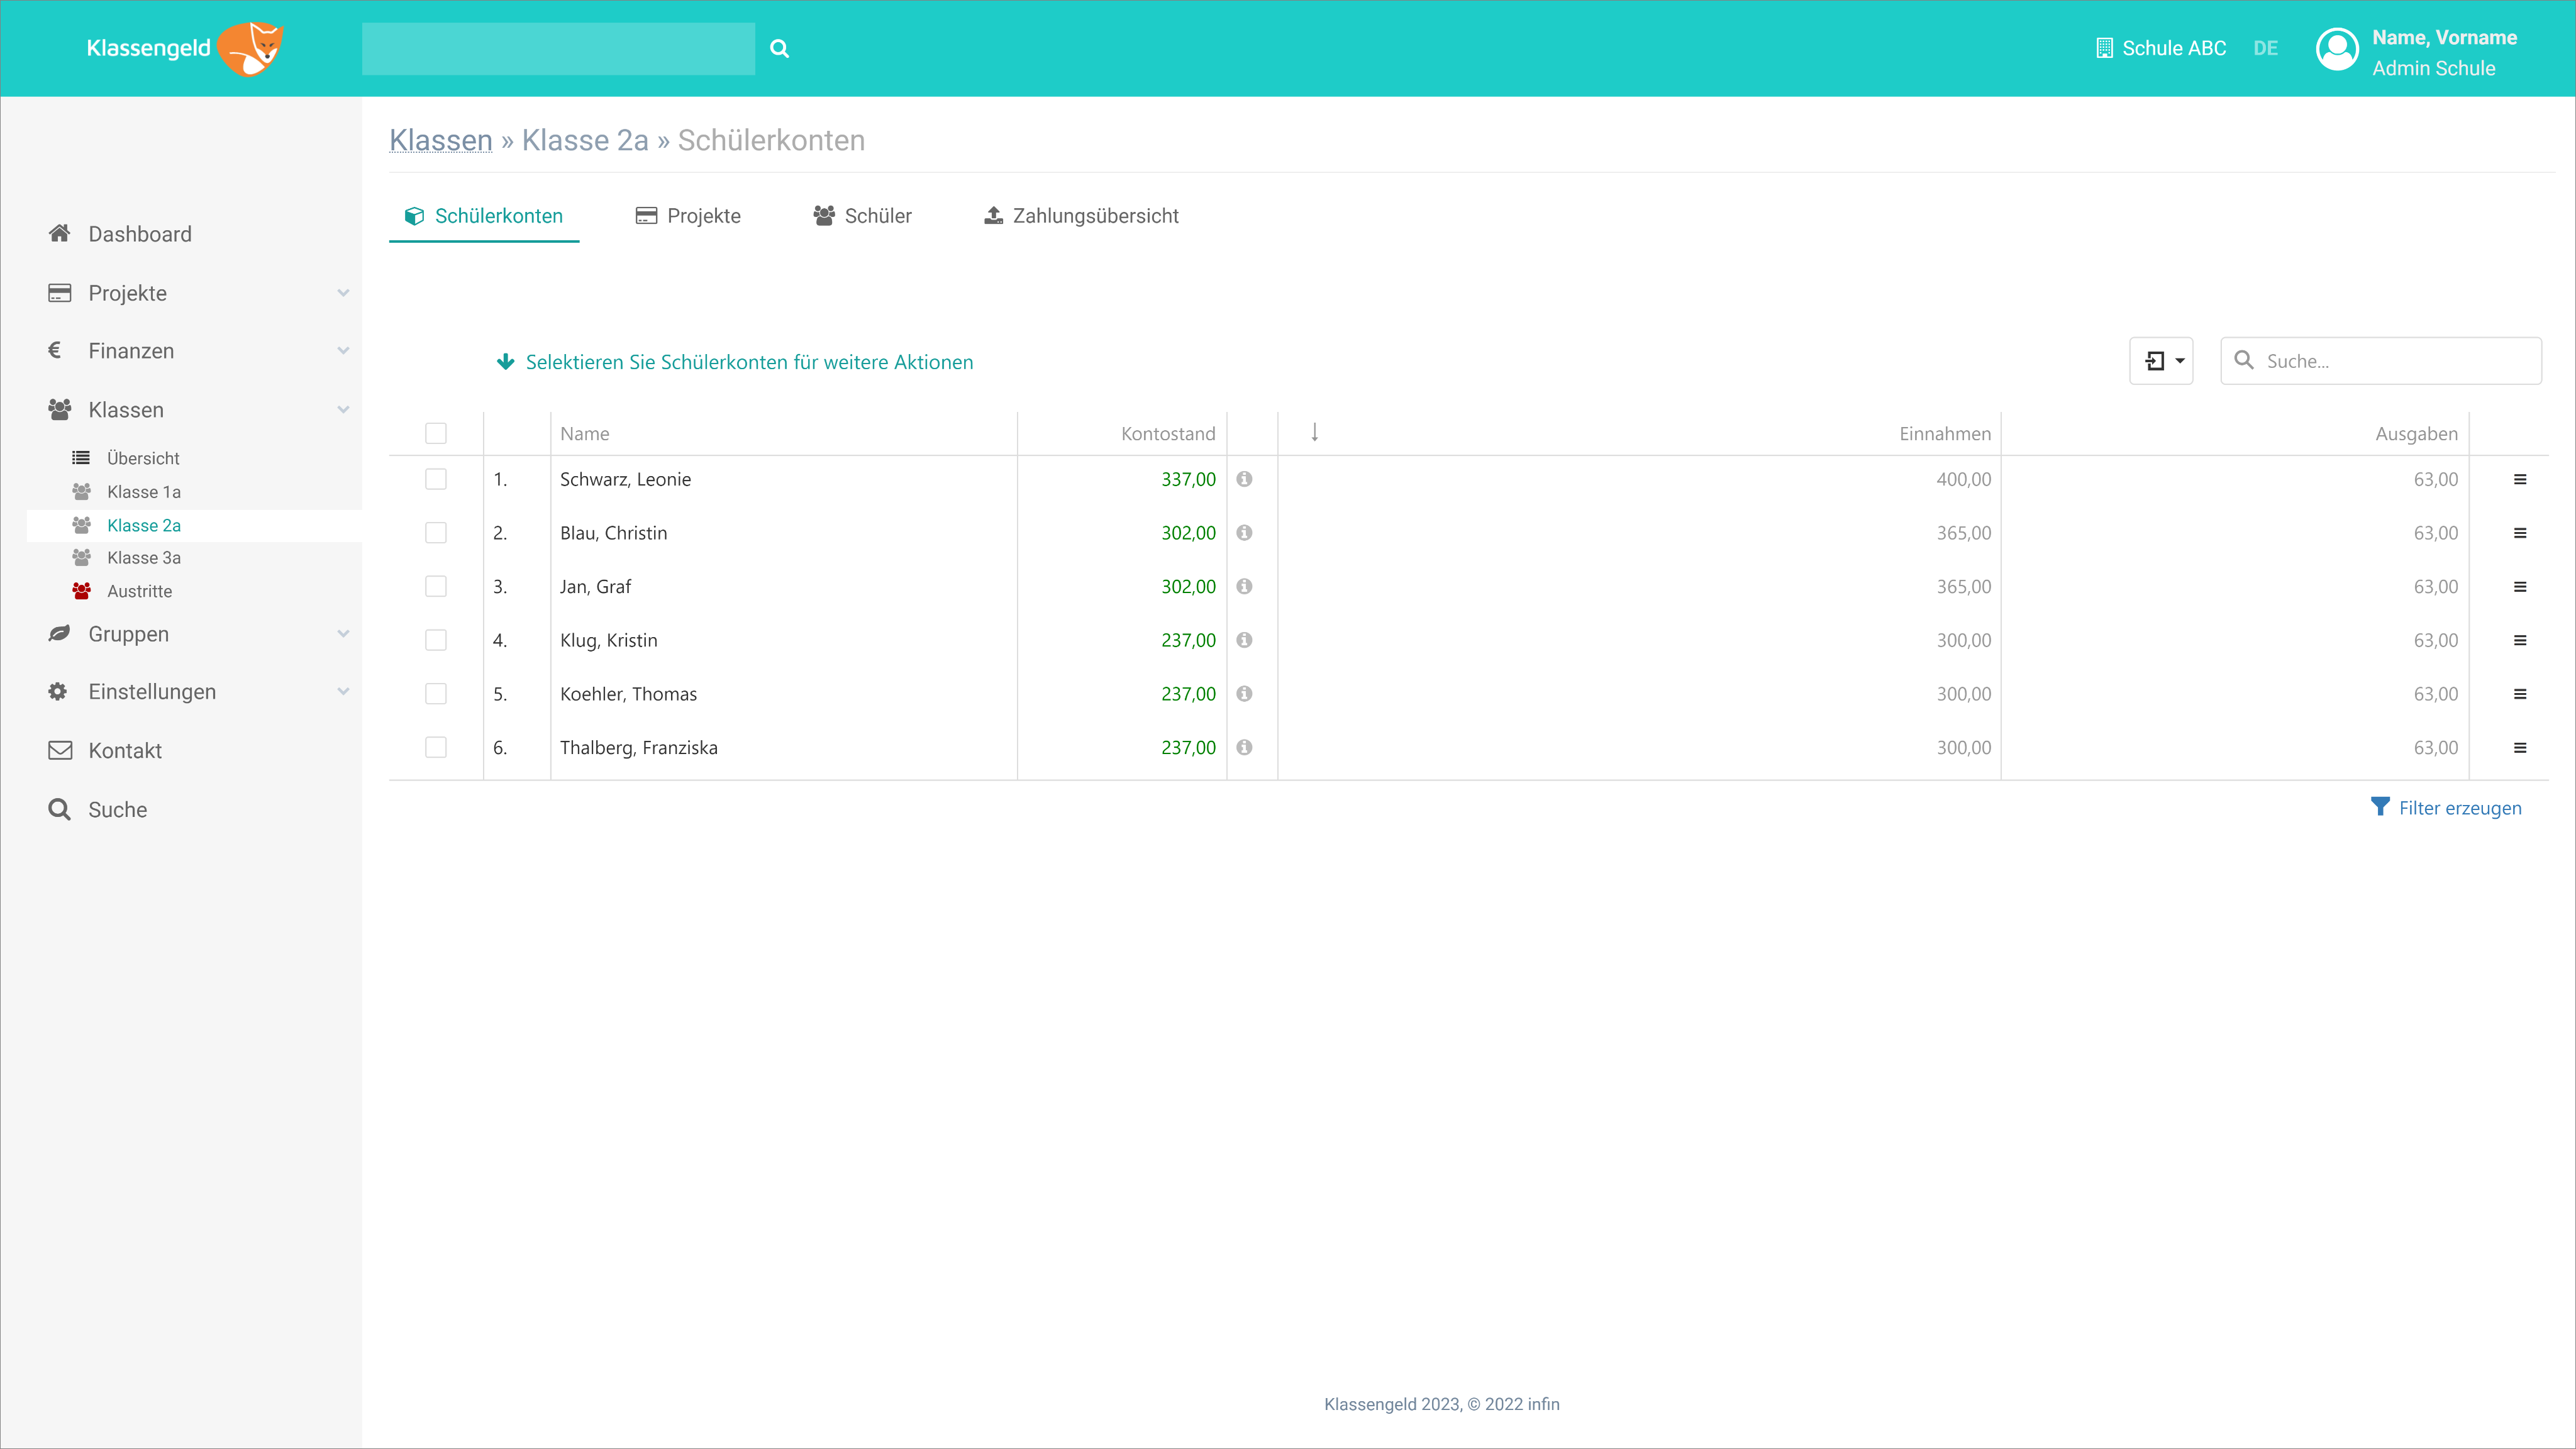Image resolution: width=2576 pixels, height=1449 pixels.
Task: Check the box for Thalberg, Franziska
Action: click(436, 748)
